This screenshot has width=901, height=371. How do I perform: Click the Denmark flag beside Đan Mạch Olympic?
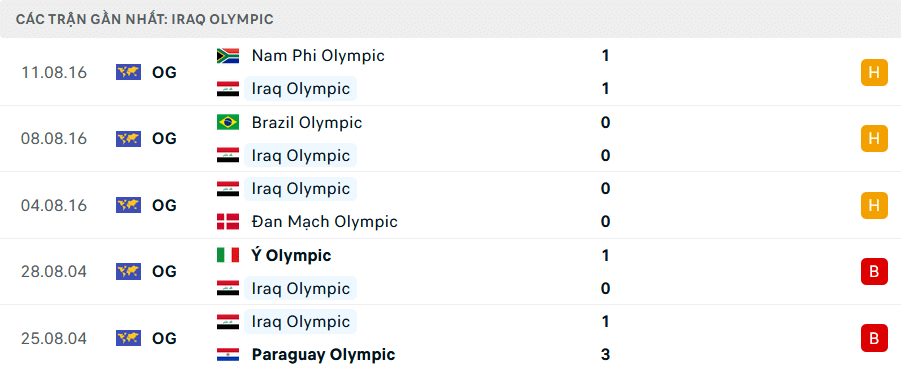click(228, 222)
